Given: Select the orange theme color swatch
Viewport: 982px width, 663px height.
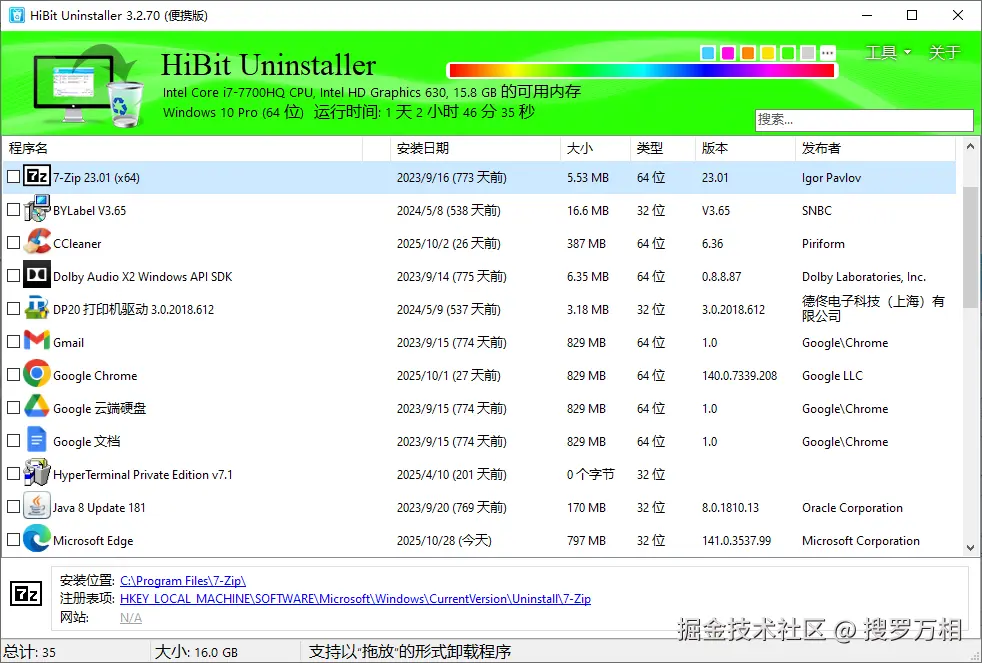Looking at the screenshot, I should 748,53.
